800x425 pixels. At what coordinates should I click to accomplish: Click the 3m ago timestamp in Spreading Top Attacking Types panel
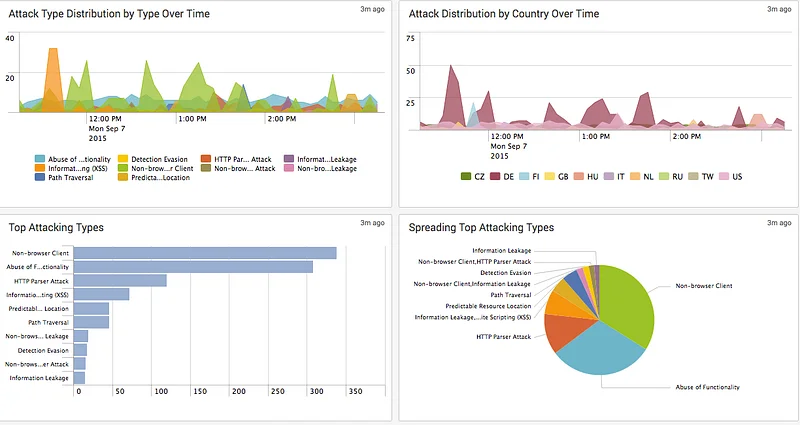779,223
